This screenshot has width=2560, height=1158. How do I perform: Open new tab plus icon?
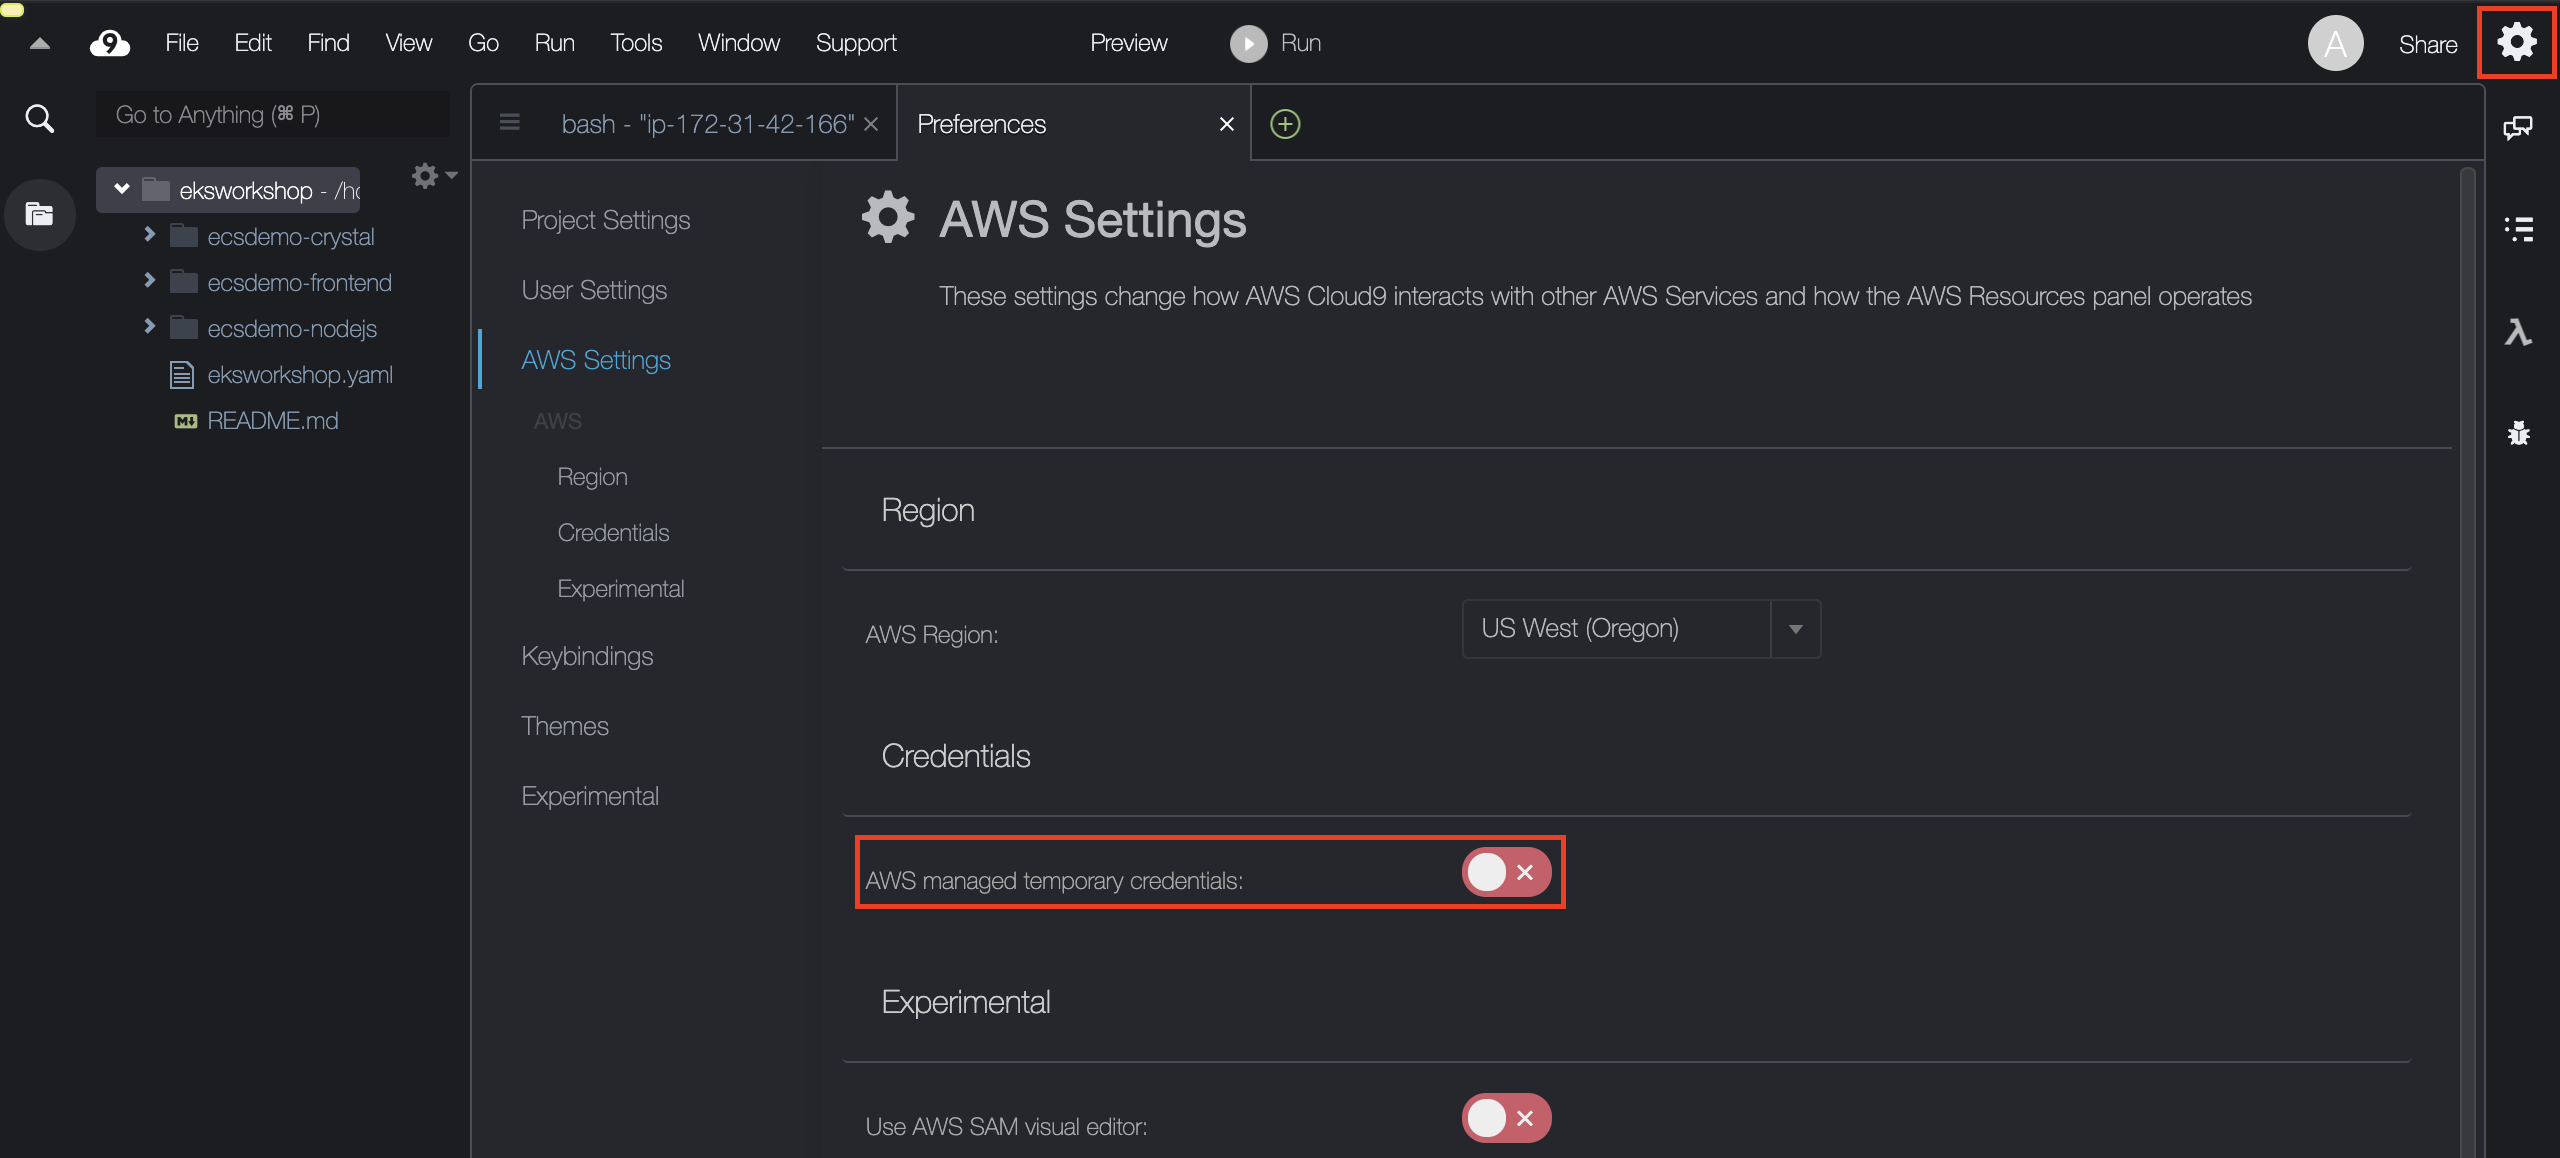[1285, 124]
